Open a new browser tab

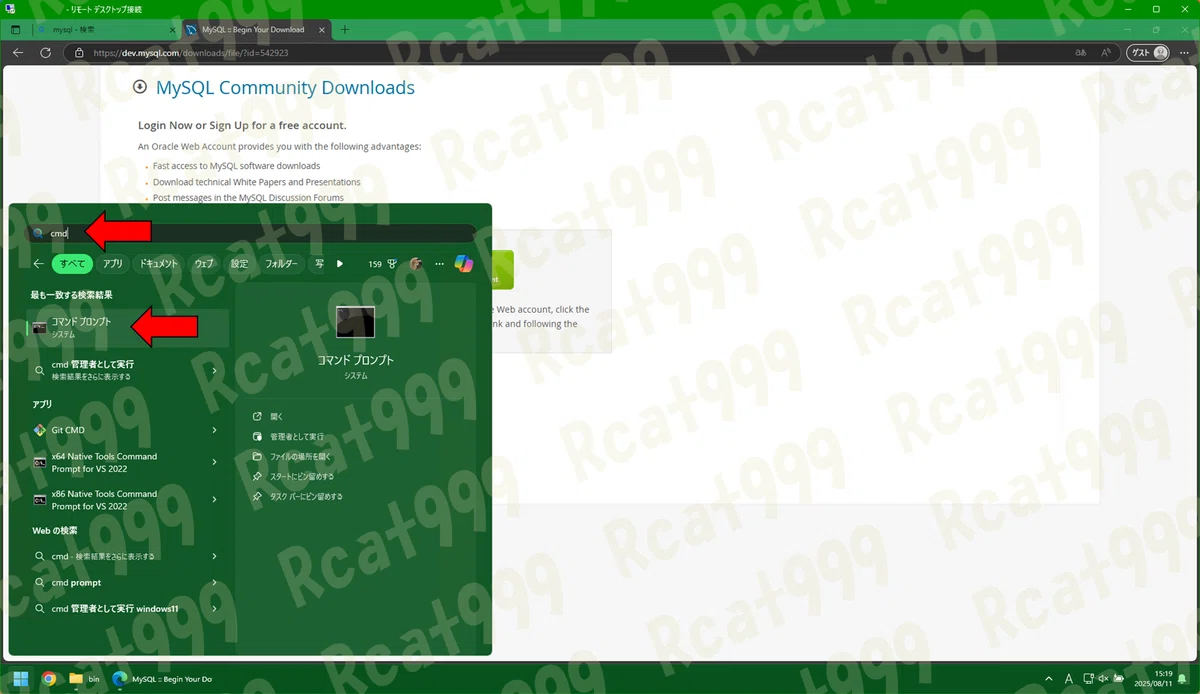click(345, 30)
